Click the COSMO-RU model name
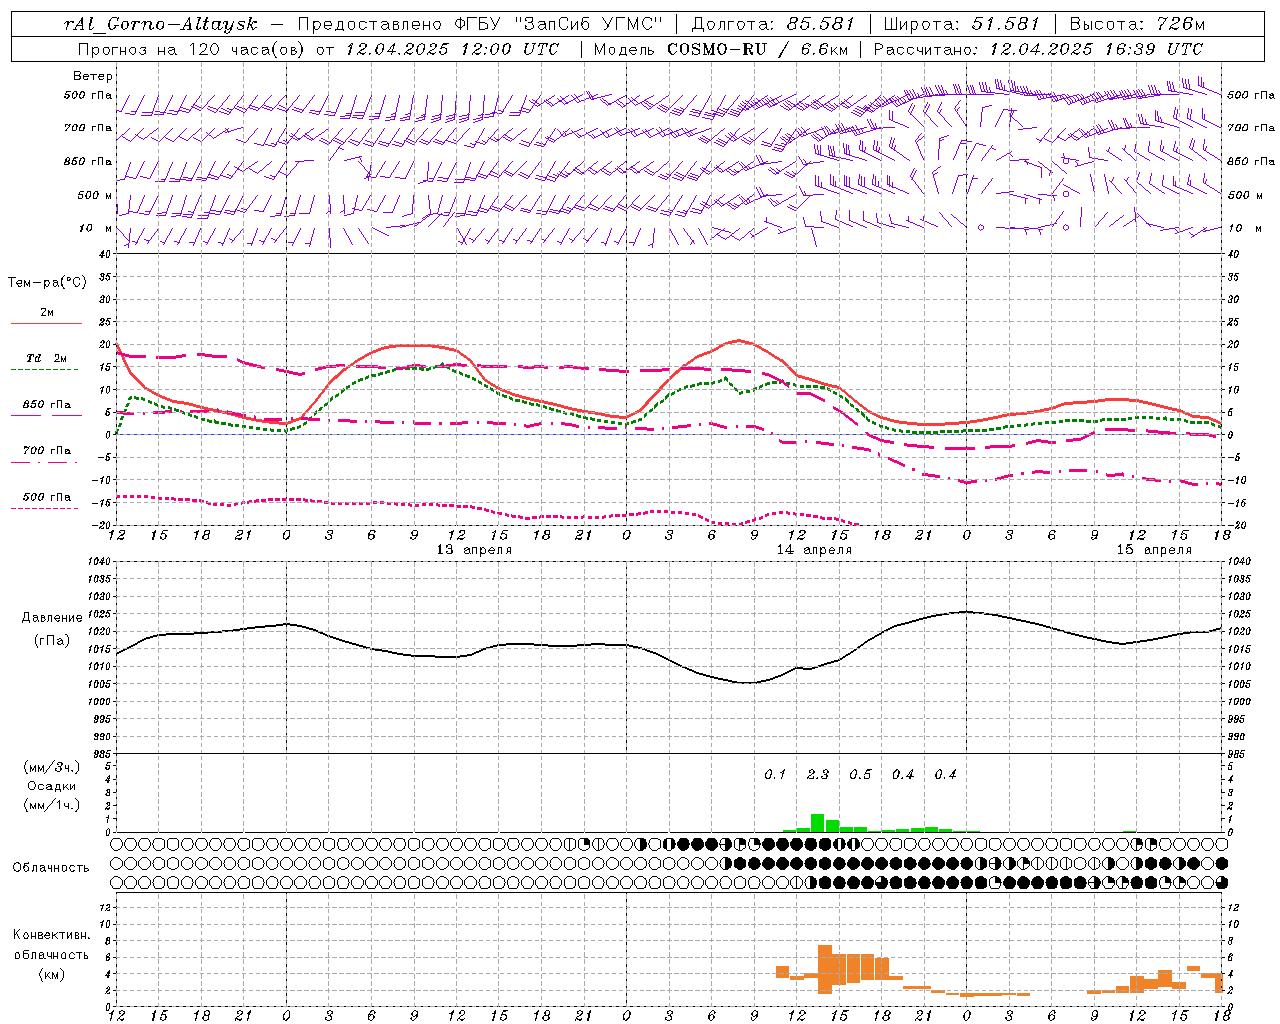 tap(709, 49)
